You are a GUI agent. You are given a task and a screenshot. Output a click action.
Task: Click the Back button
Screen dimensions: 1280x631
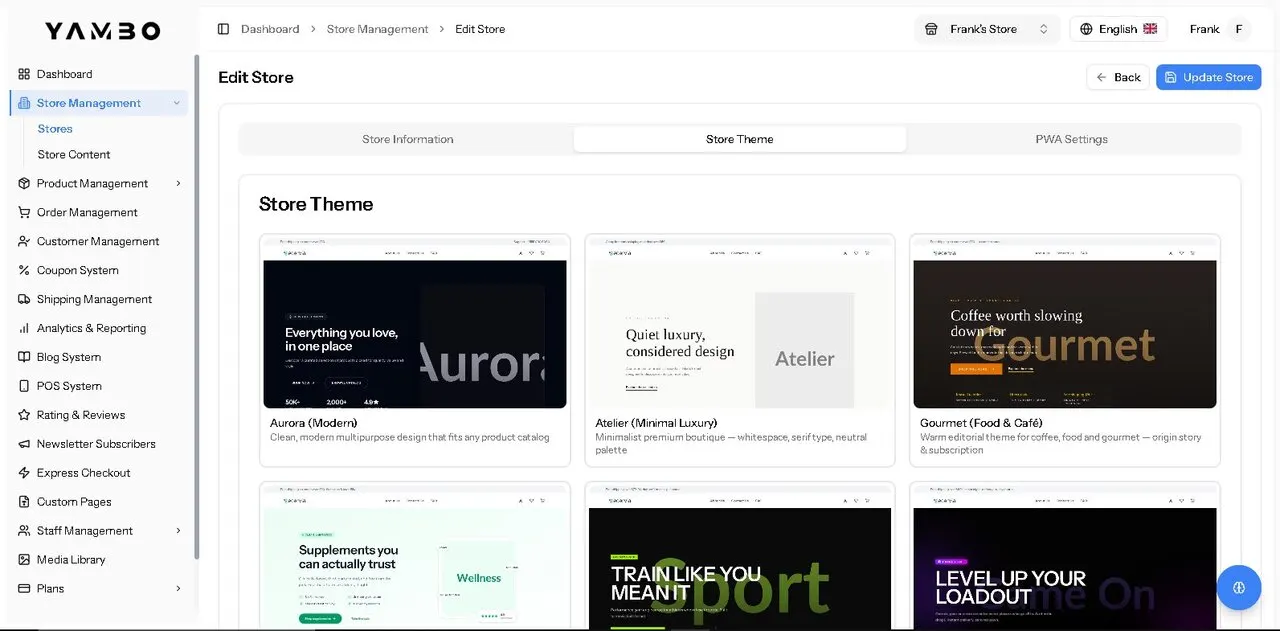pyautogui.click(x=1118, y=77)
